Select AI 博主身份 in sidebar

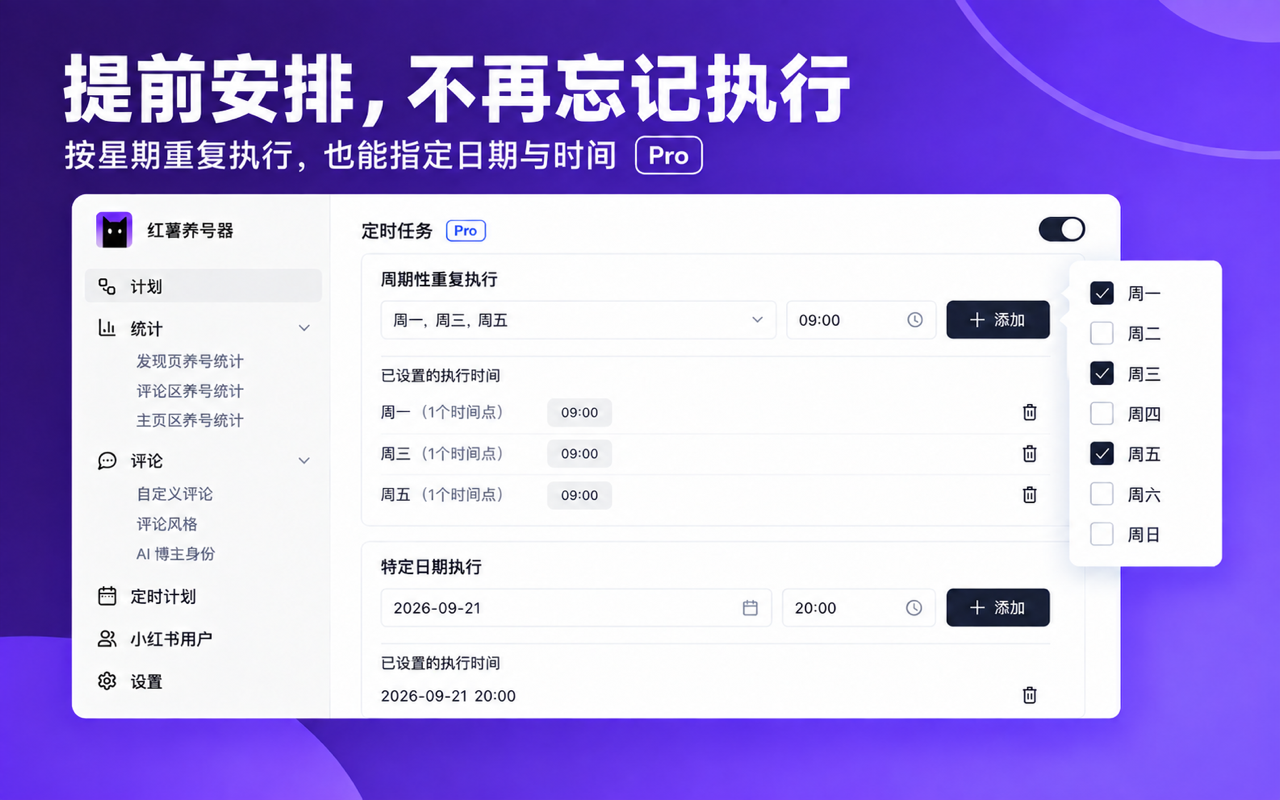pos(176,553)
